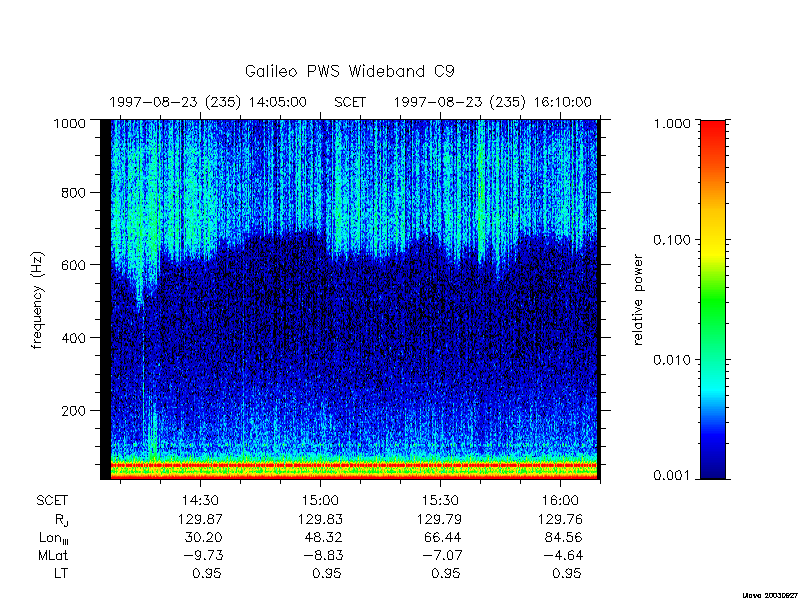Click the 'RJ' row label
Image resolution: width=800 pixels, height=600 pixels.
[x=62, y=520]
